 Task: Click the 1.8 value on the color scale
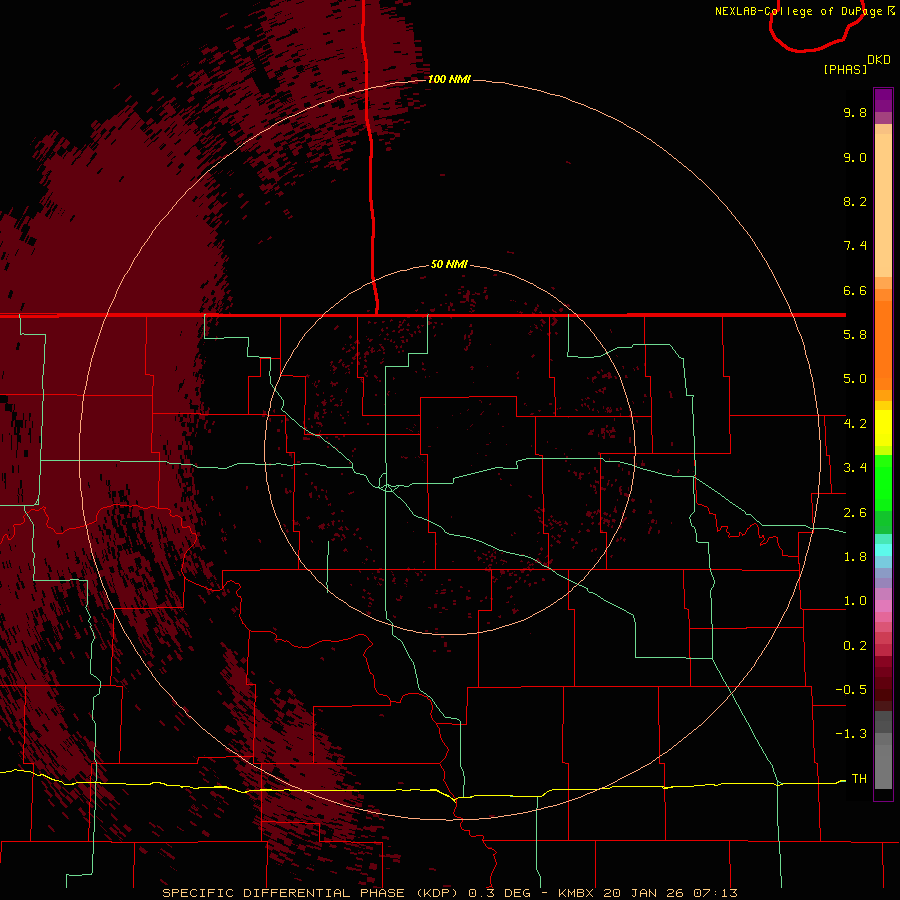coord(855,557)
